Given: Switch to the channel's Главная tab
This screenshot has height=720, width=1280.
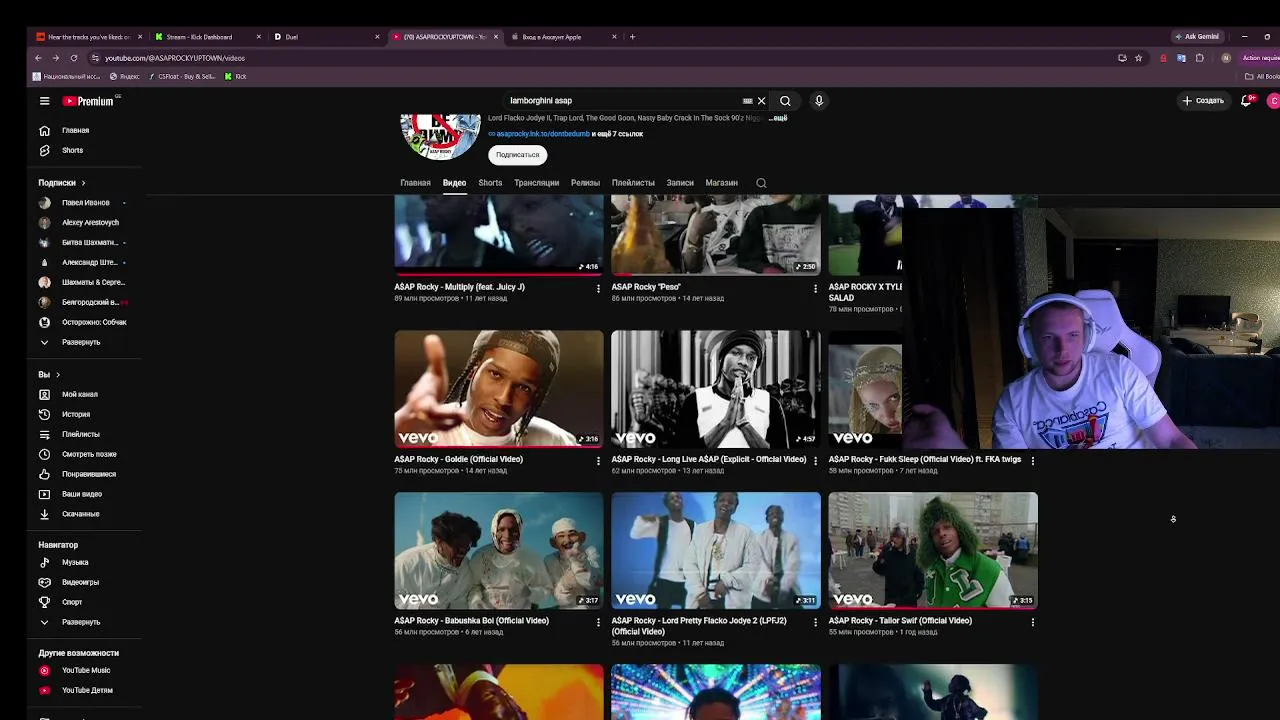Looking at the screenshot, I should [x=415, y=183].
